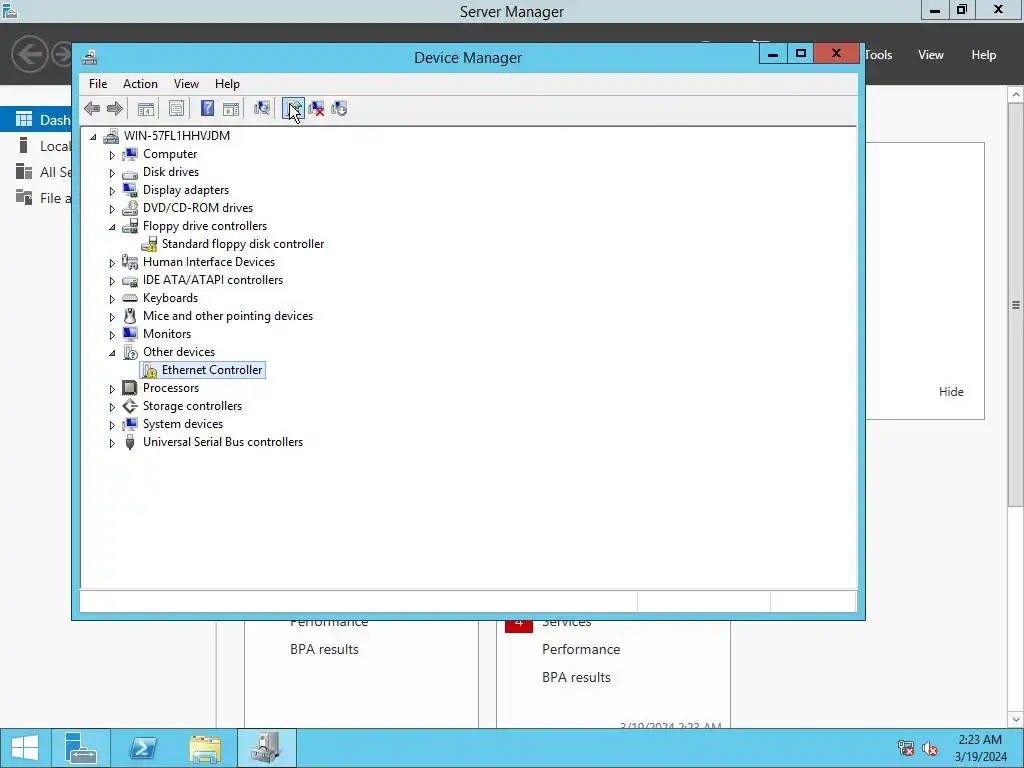This screenshot has height=768, width=1024.
Task: Click the muted volume tray icon
Action: click(930, 748)
